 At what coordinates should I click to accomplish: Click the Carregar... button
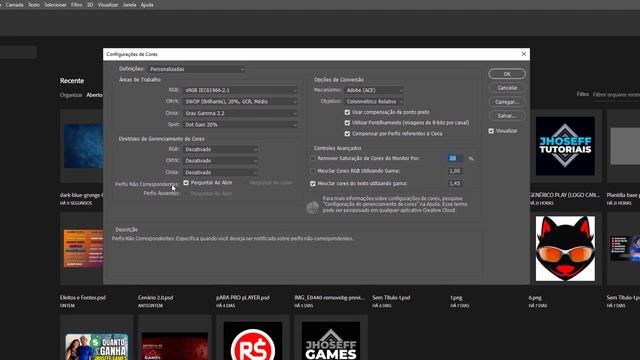click(507, 102)
